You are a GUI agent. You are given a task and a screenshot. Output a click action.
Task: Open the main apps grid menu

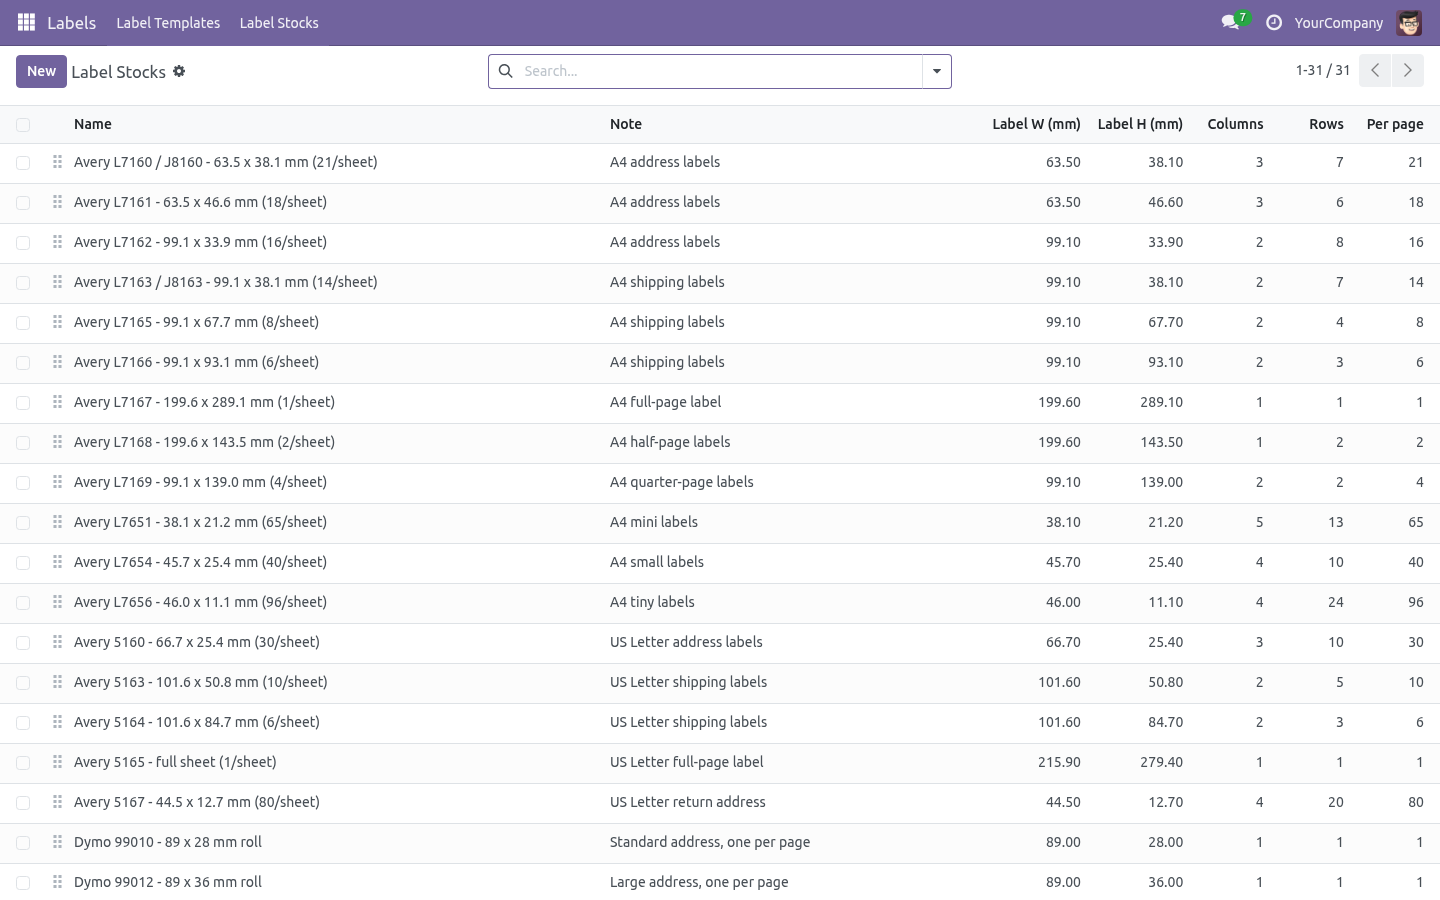click(x=27, y=22)
